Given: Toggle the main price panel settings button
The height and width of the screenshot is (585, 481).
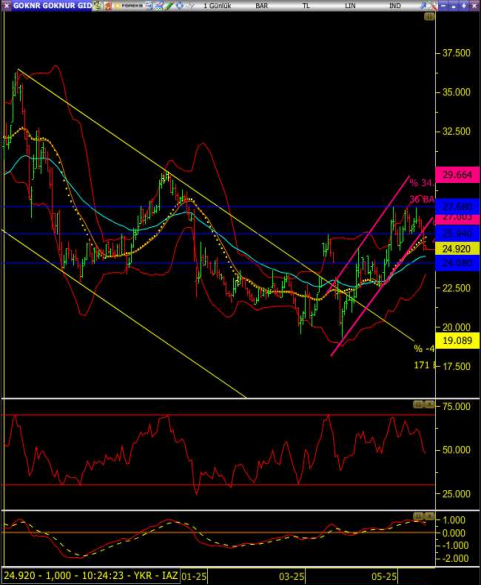Looking at the screenshot, I should pos(429,16).
